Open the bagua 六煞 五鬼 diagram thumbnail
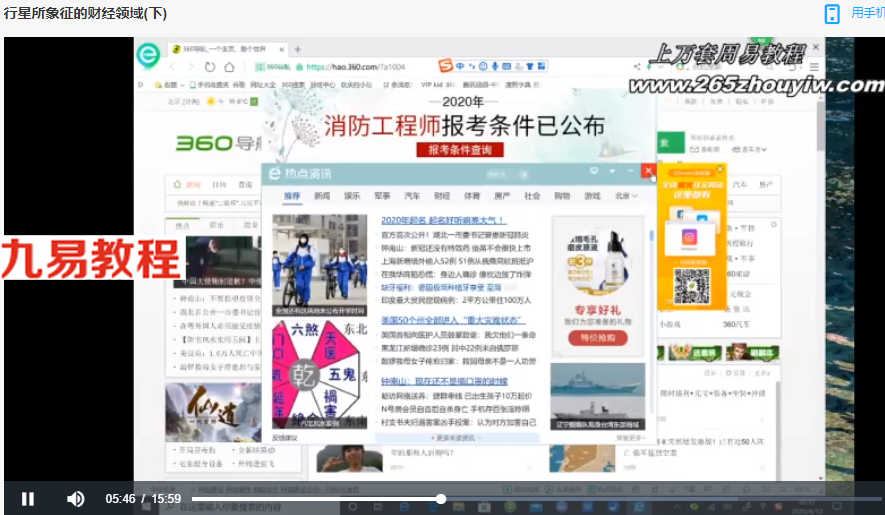The width and height of the screenshot is (885, 515). pos(319,374)
